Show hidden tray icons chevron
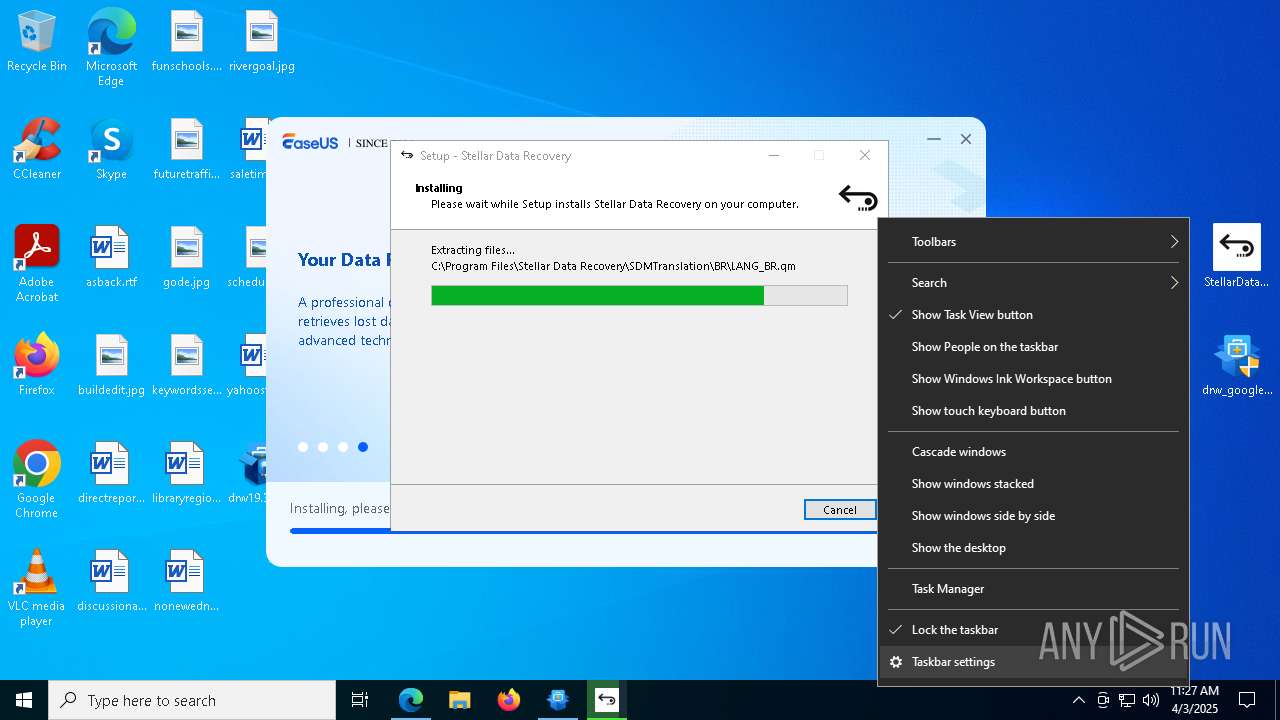Image resolution: width=1280 pixels, height=720 pixels. (1078, 700)
